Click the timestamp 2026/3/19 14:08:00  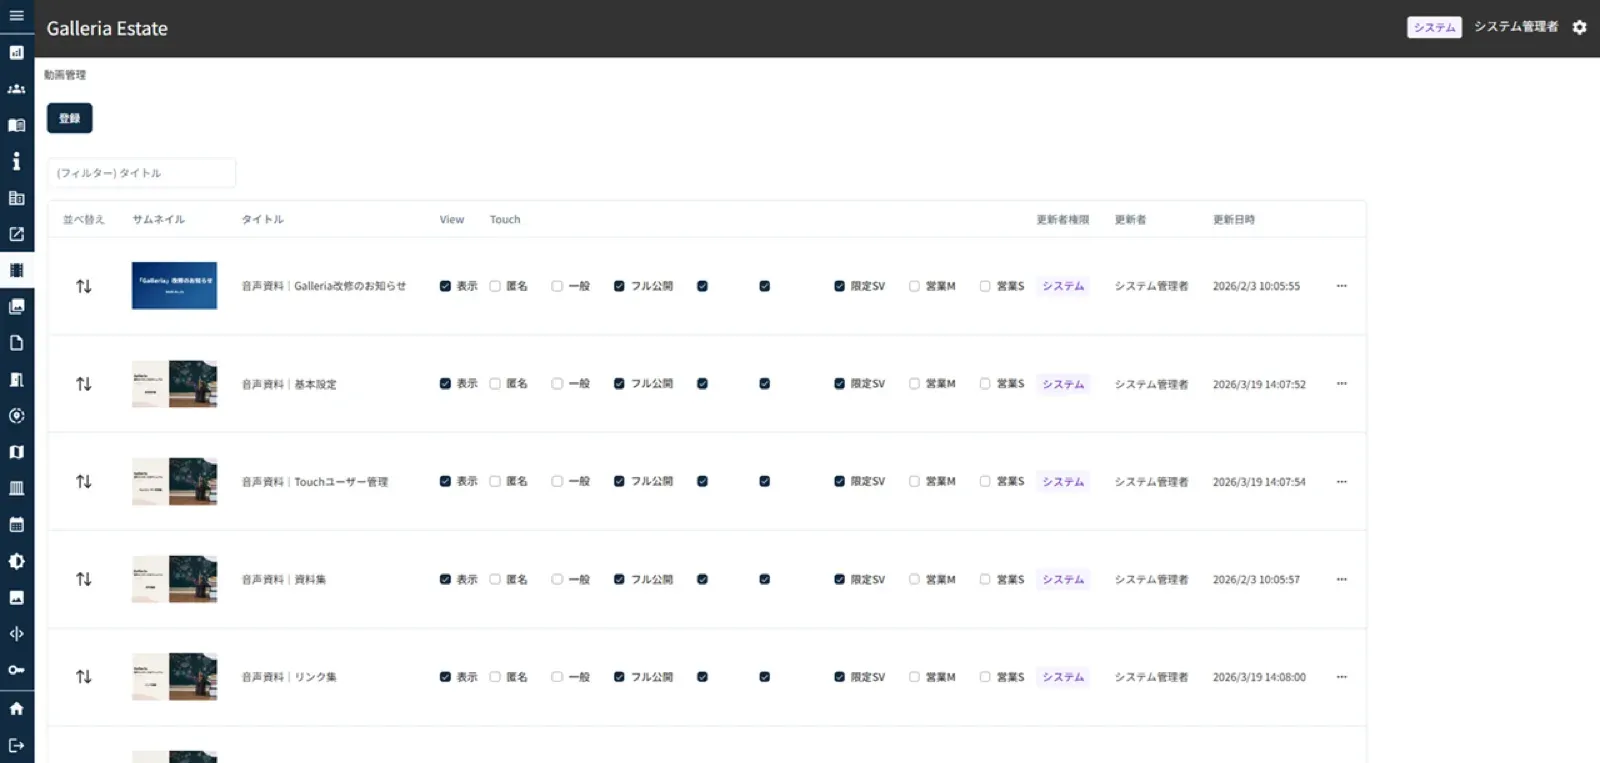point(1259,677)
